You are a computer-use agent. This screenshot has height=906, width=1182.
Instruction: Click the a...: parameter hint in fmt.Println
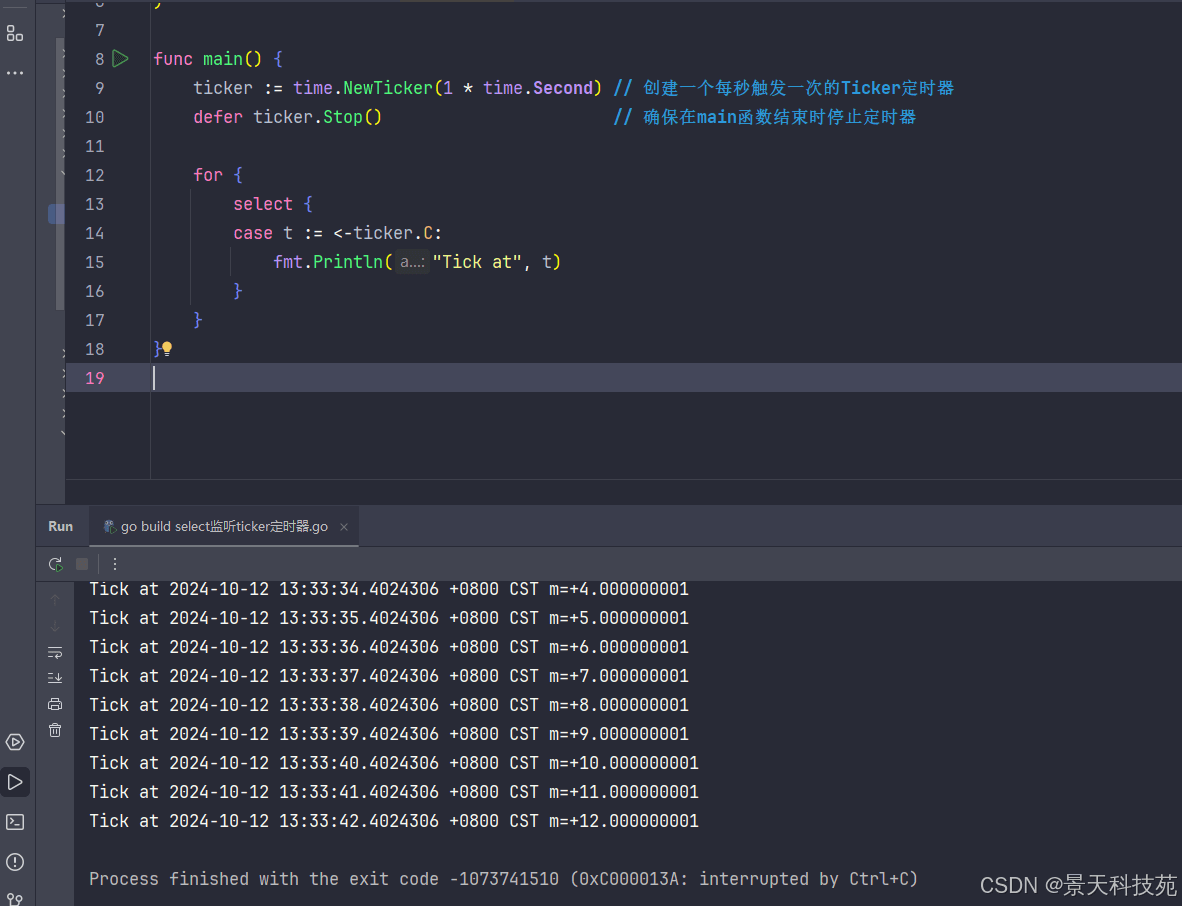pyautogui.click(x=412, y=262)
